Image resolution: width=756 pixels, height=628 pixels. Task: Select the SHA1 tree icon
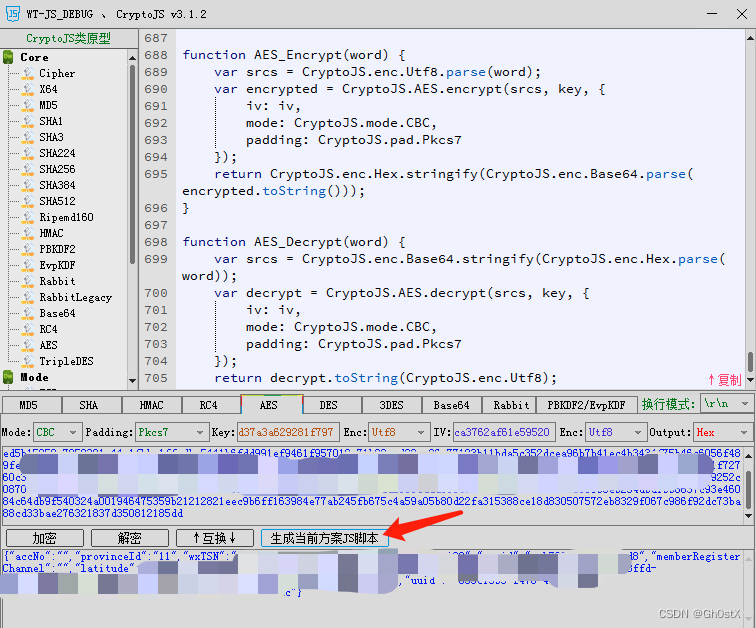(x=28, y=121)
